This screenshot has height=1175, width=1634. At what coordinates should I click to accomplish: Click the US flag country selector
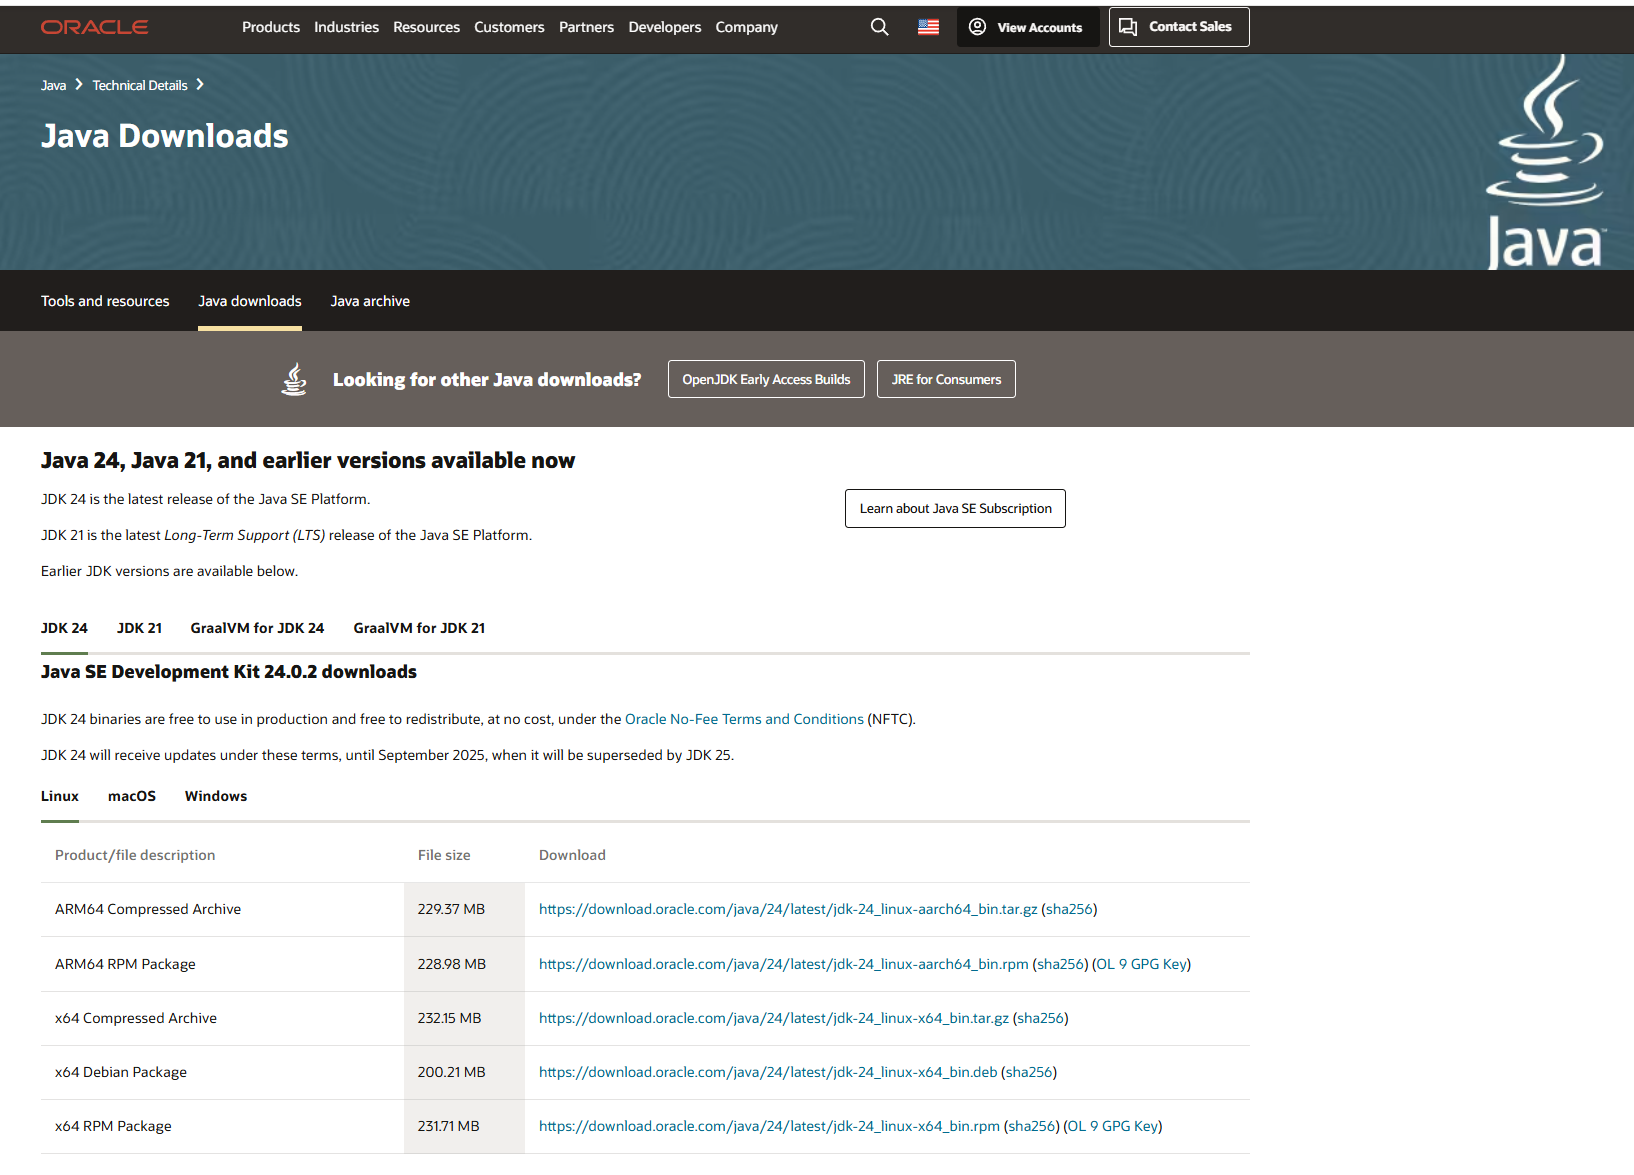[929, 27]
